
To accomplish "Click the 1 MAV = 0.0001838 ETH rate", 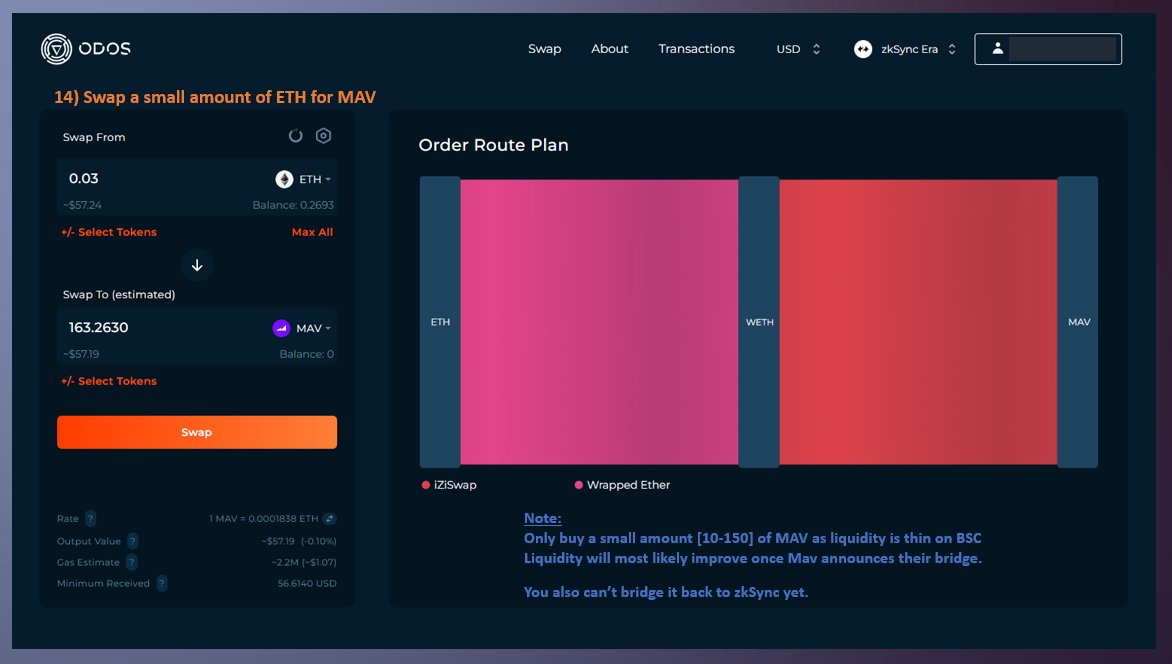I will point(264,518).
